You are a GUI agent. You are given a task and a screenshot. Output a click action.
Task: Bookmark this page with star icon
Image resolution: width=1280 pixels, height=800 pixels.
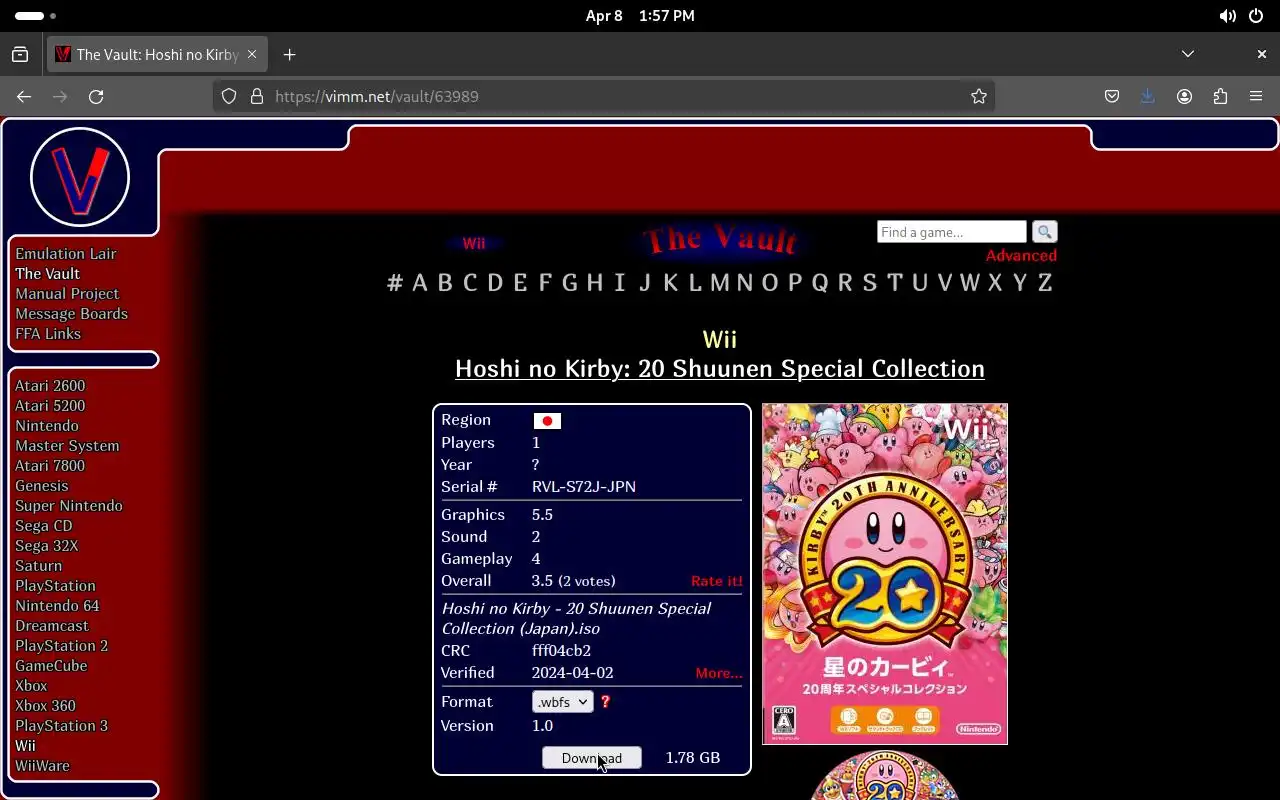(x=979, y=96)
